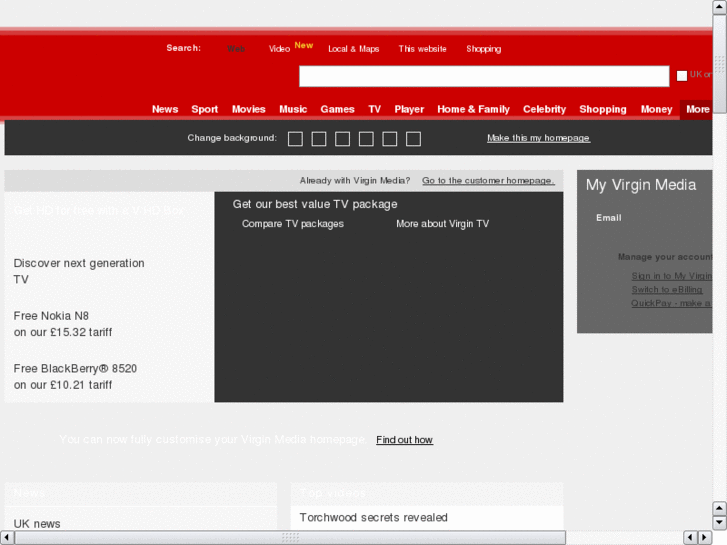Viewport: 727px width, 545px height.
Task: Expand the More menu
Action: [698, 109]
